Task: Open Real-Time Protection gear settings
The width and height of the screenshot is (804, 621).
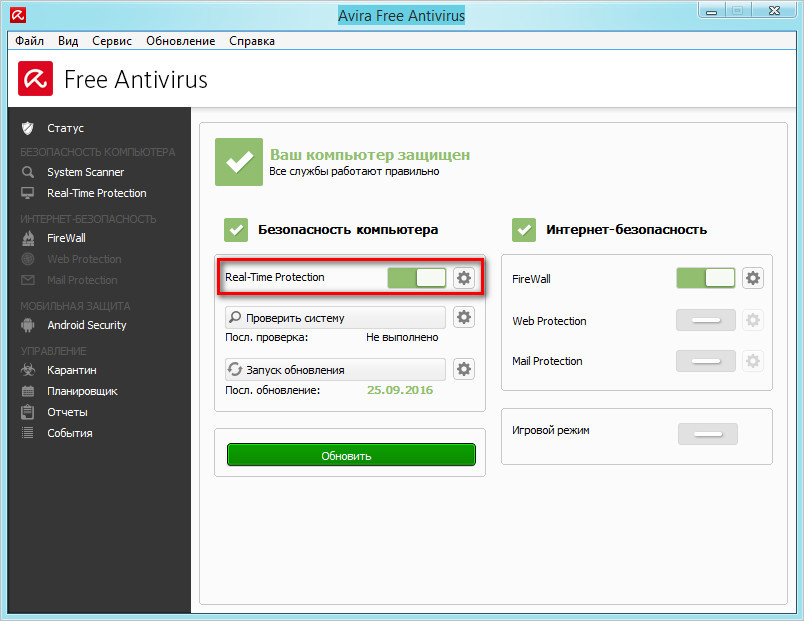Action: click(x=463, y=278)
